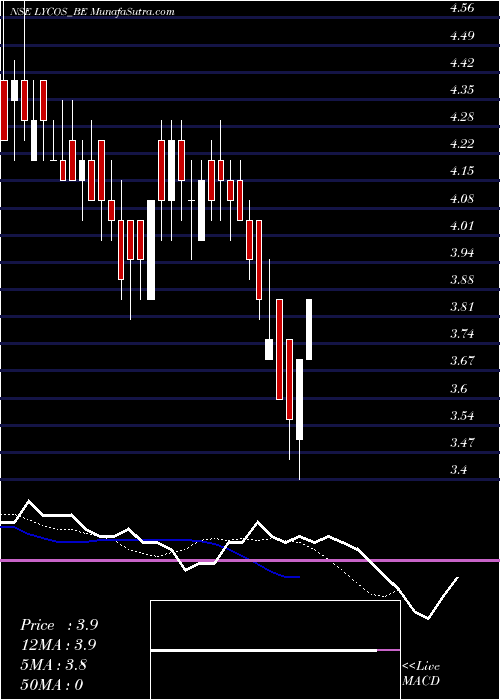Click the <<Live MACD label
This screenshot has height=700, width=500.
[x=421, y=674]
